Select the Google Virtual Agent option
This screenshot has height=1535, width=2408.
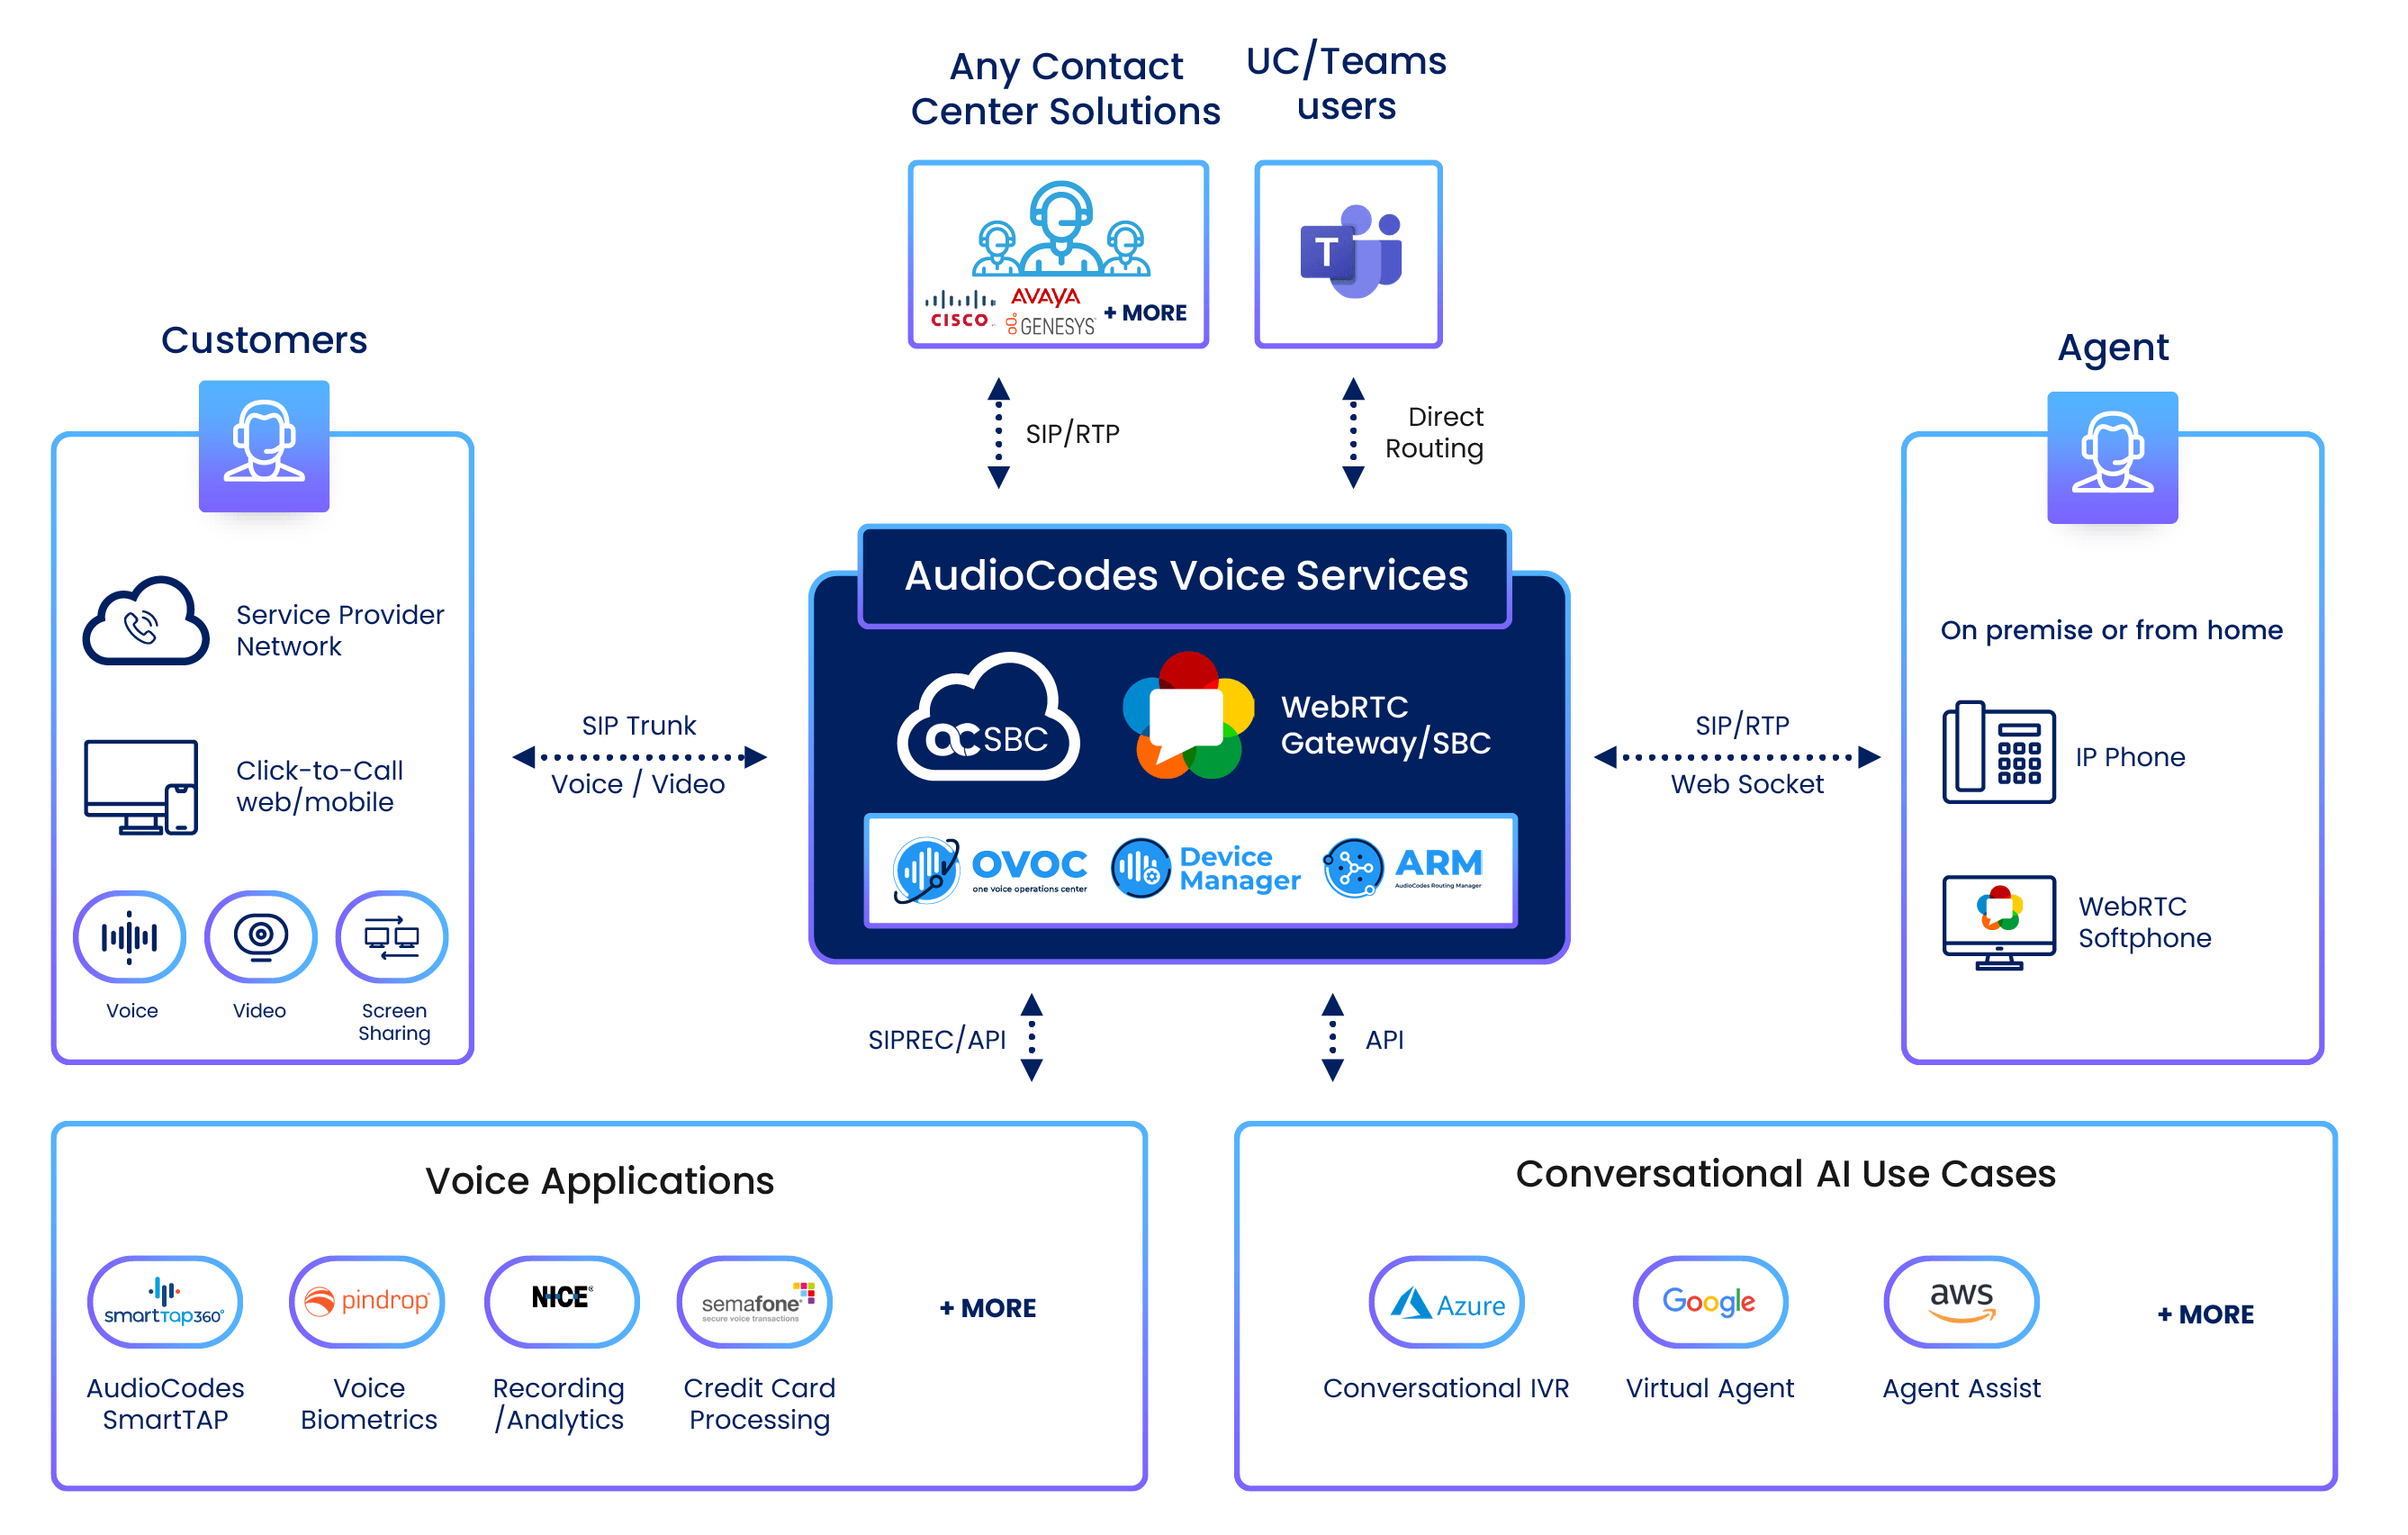point(1693,1321)
